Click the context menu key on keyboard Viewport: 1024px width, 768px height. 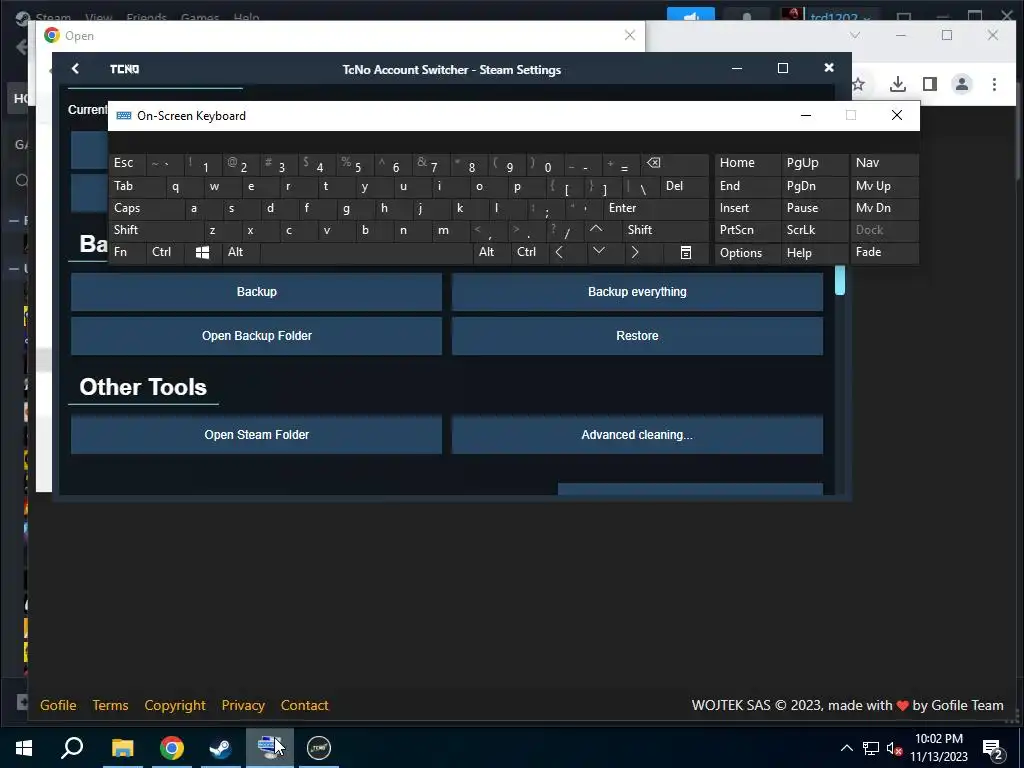(x=686, y=252)
